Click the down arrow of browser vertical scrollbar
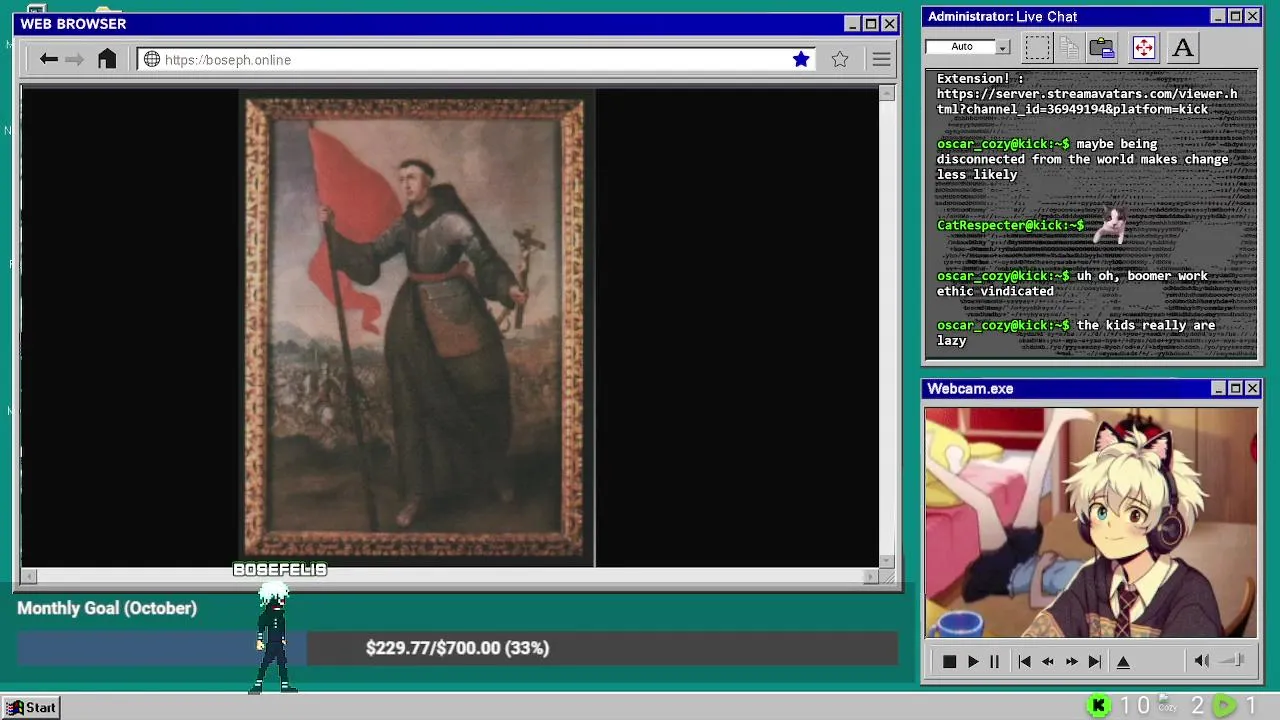This screenshot has width=1280, height=720. (887, 561)
